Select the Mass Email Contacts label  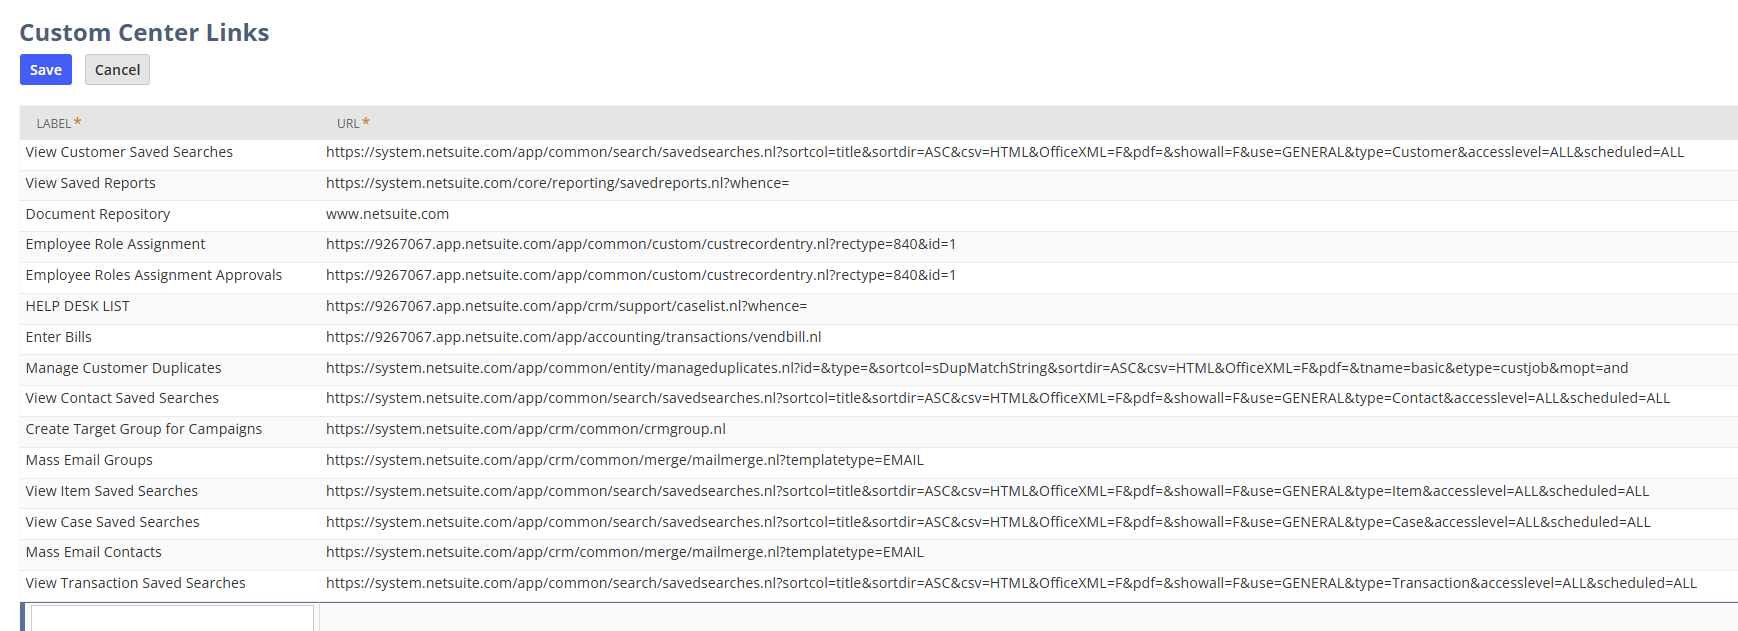pos(94,553)
